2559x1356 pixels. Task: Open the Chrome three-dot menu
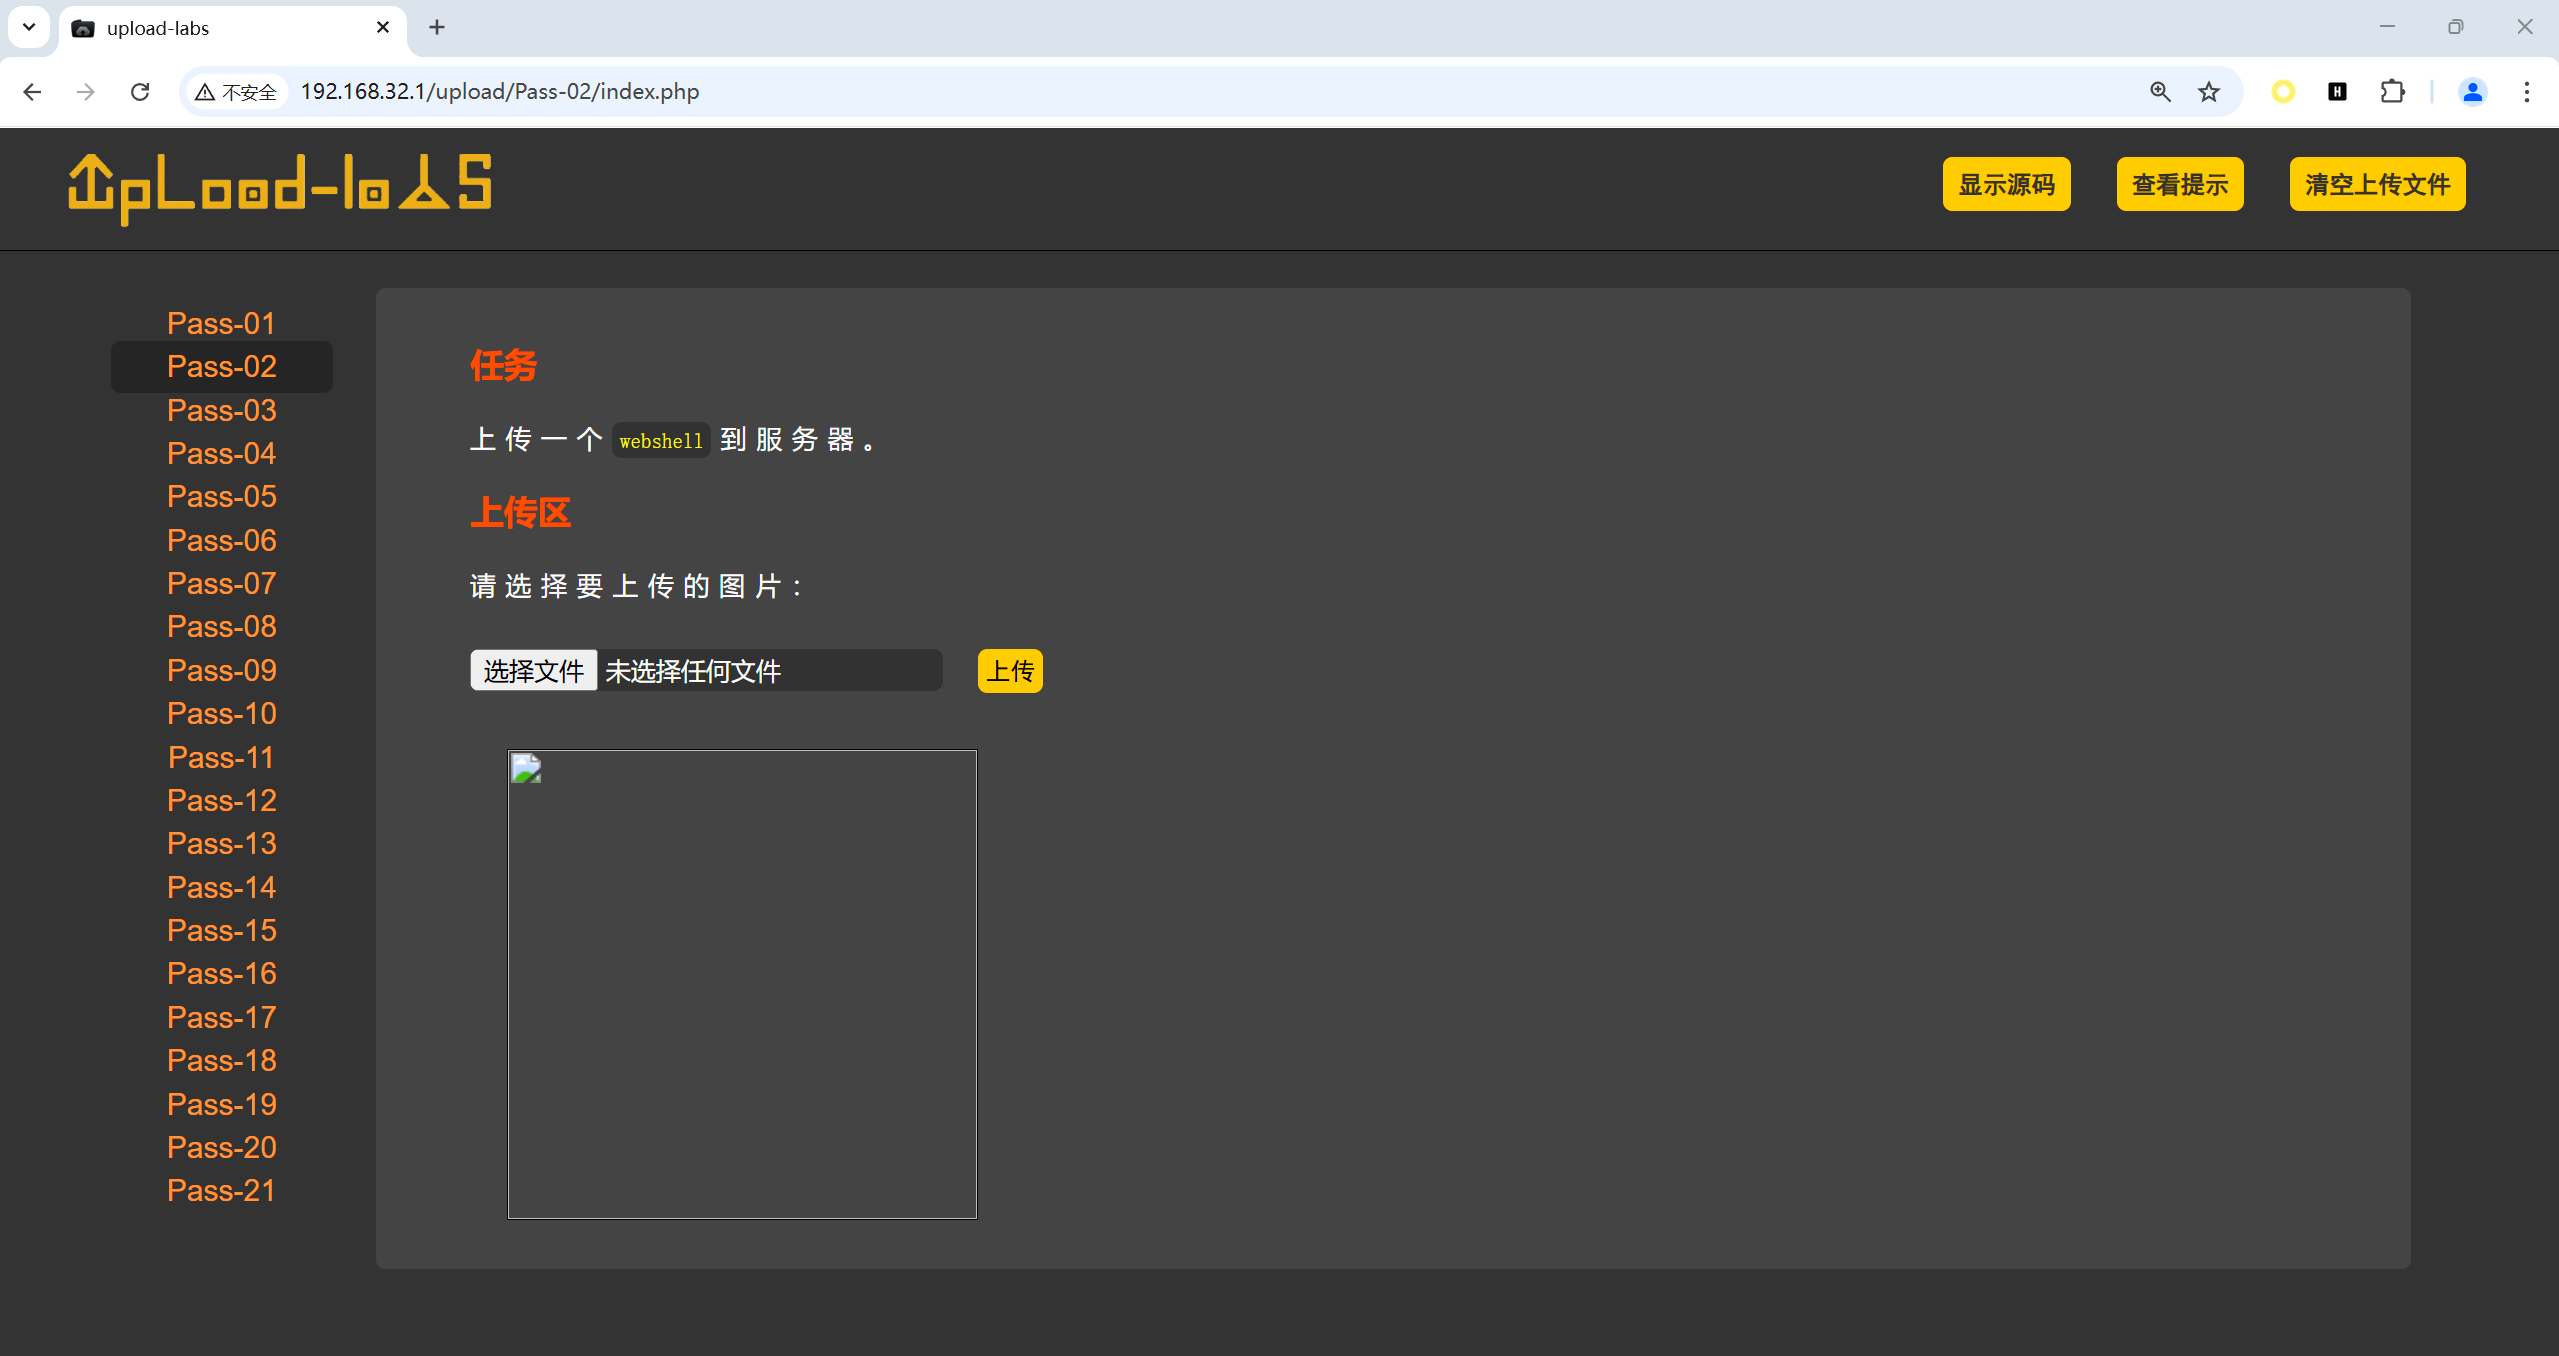2526,92
